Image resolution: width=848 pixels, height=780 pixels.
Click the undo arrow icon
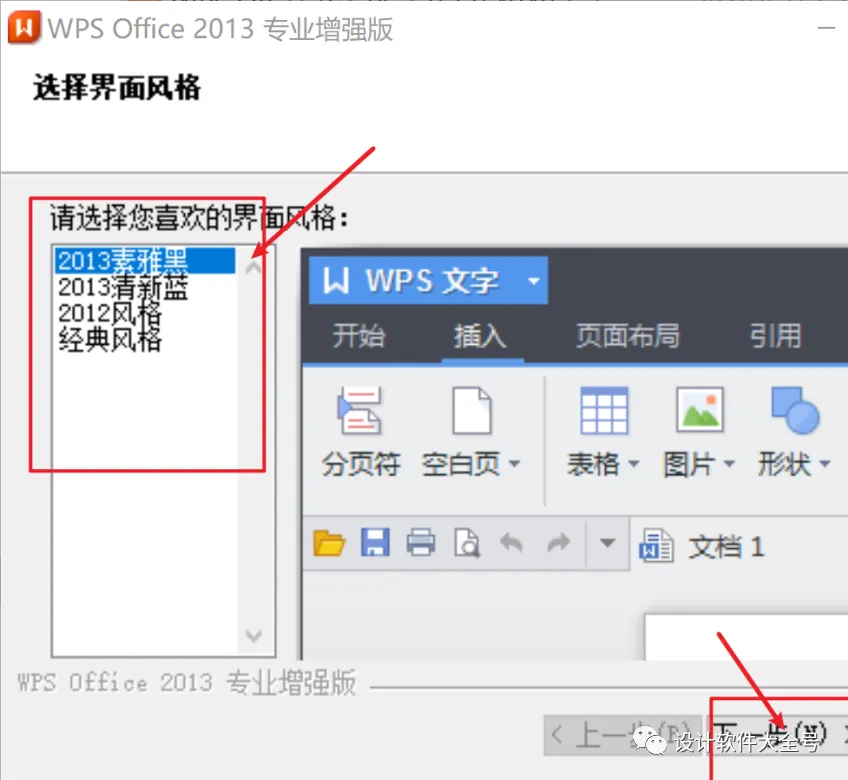coord(511,543)
